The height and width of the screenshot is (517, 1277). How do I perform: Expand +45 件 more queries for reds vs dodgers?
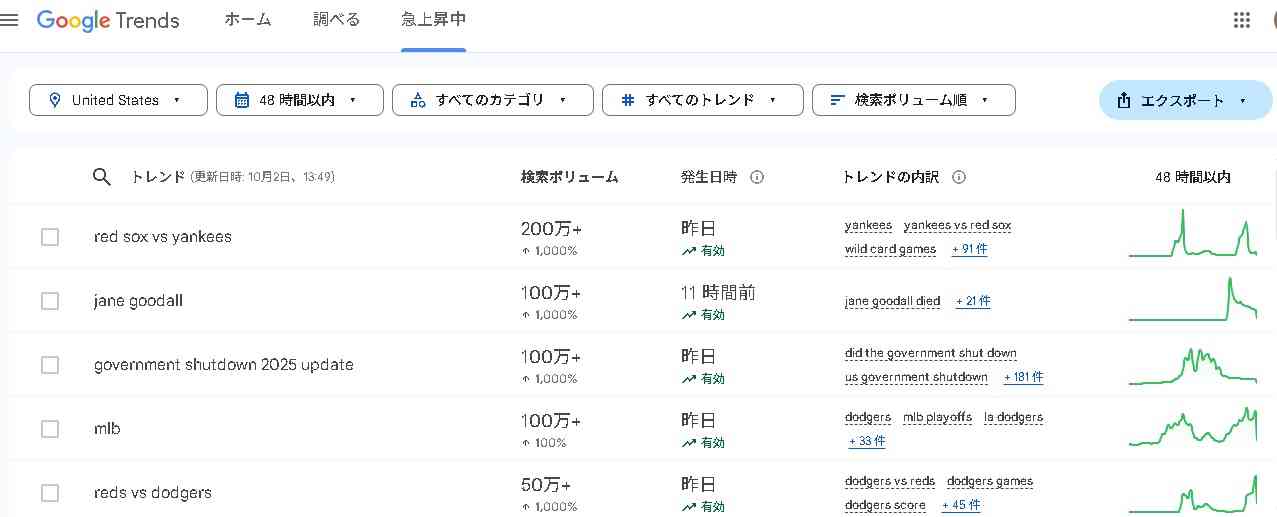coord(961,506)
